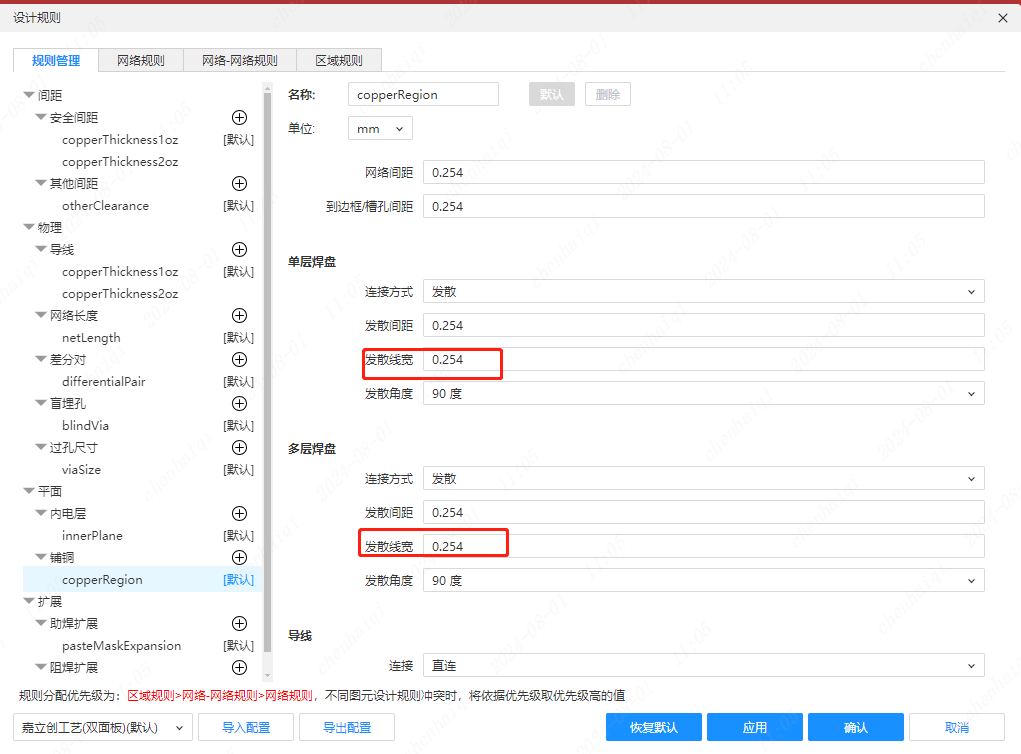Click the plus icon next to 过孔尺寸
The height and width of the screenshot is (754, 1021).
(239, 448)
